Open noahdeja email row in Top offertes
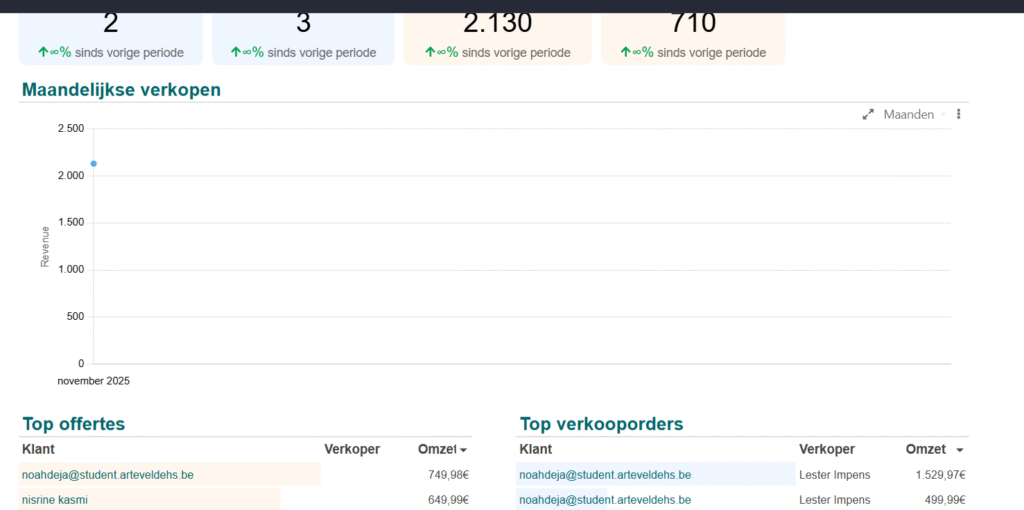This screenshot has width=1024, height=510. pyautogui.click(x=107, y=475)
